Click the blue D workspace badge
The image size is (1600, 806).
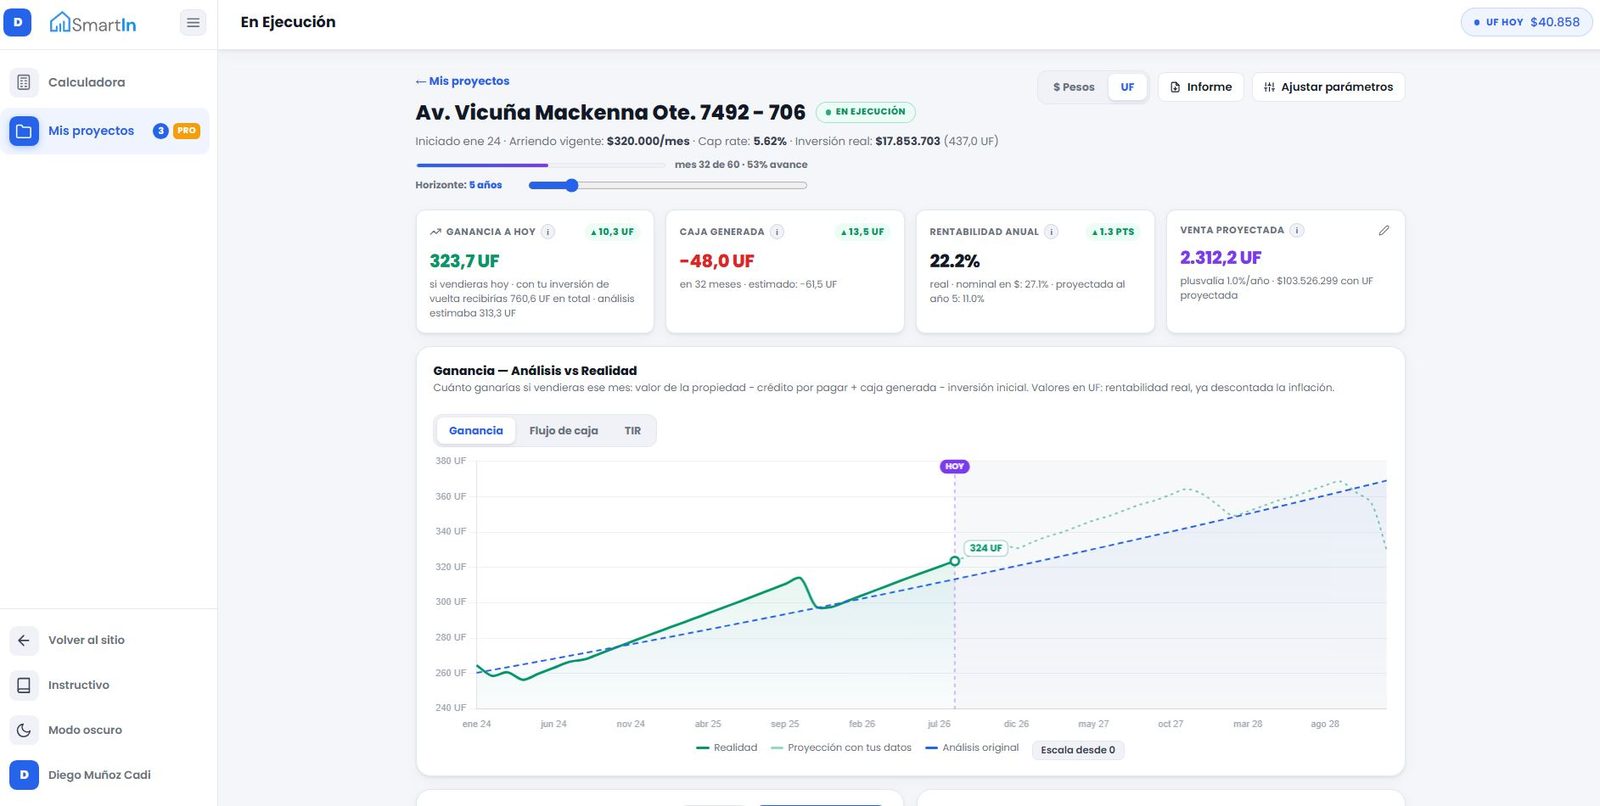(17, 22)
